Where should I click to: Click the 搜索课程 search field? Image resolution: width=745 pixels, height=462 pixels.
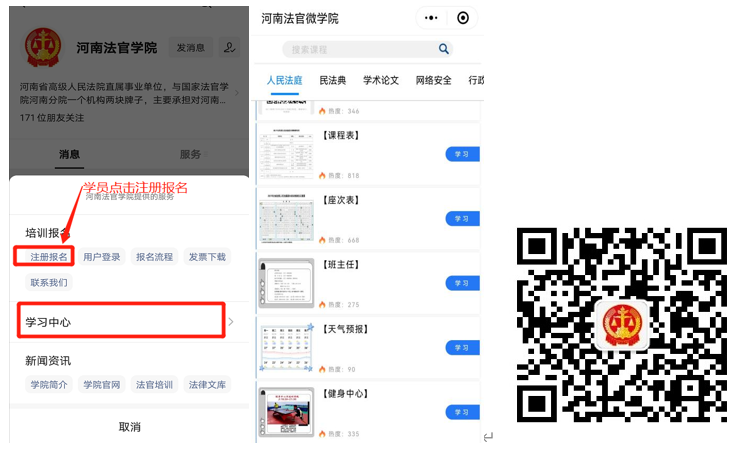click(x=367, y=49)
